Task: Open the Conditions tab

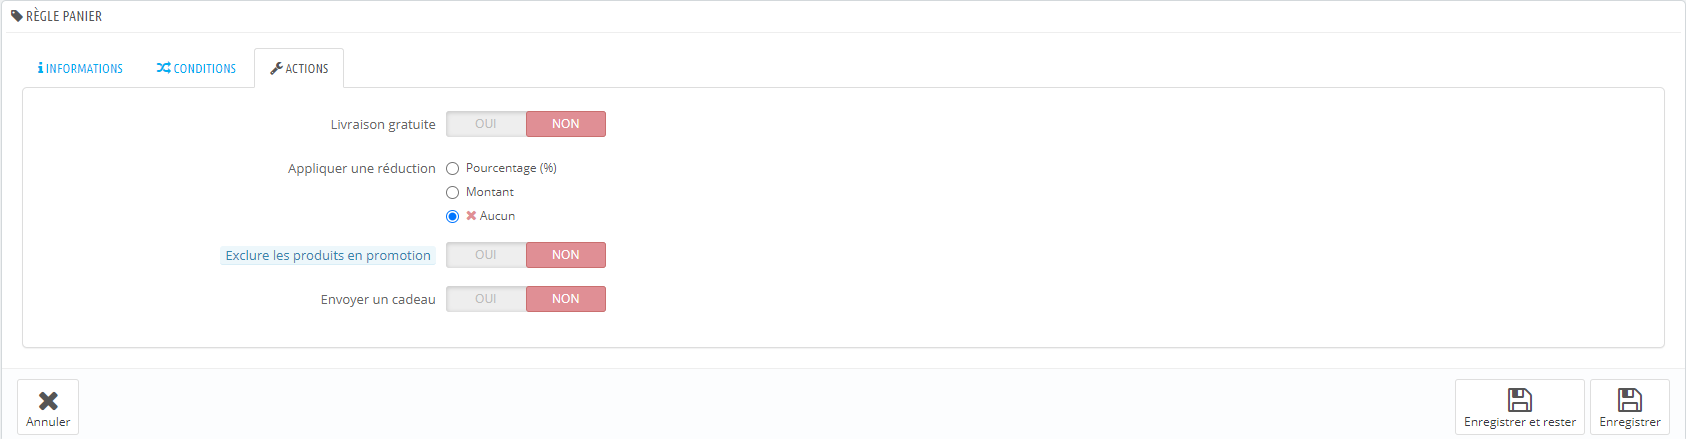Action: point(196,68)
